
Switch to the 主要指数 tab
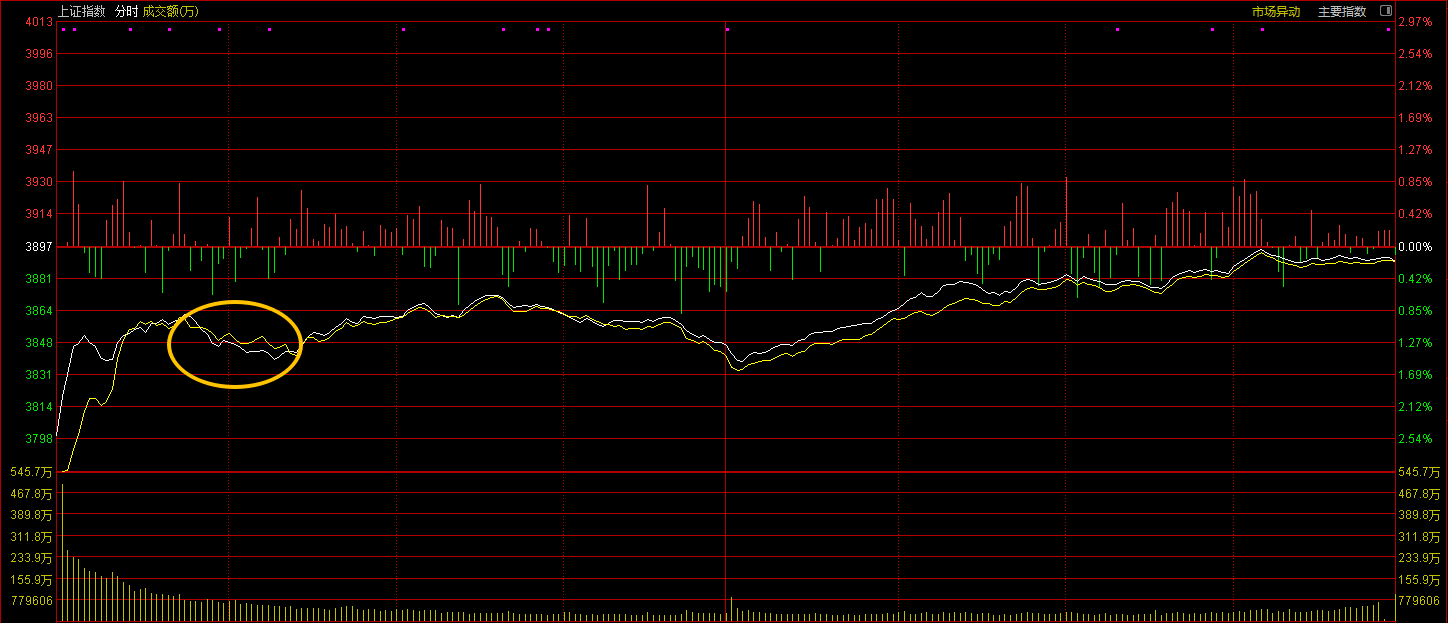(x=1341, y=12)
